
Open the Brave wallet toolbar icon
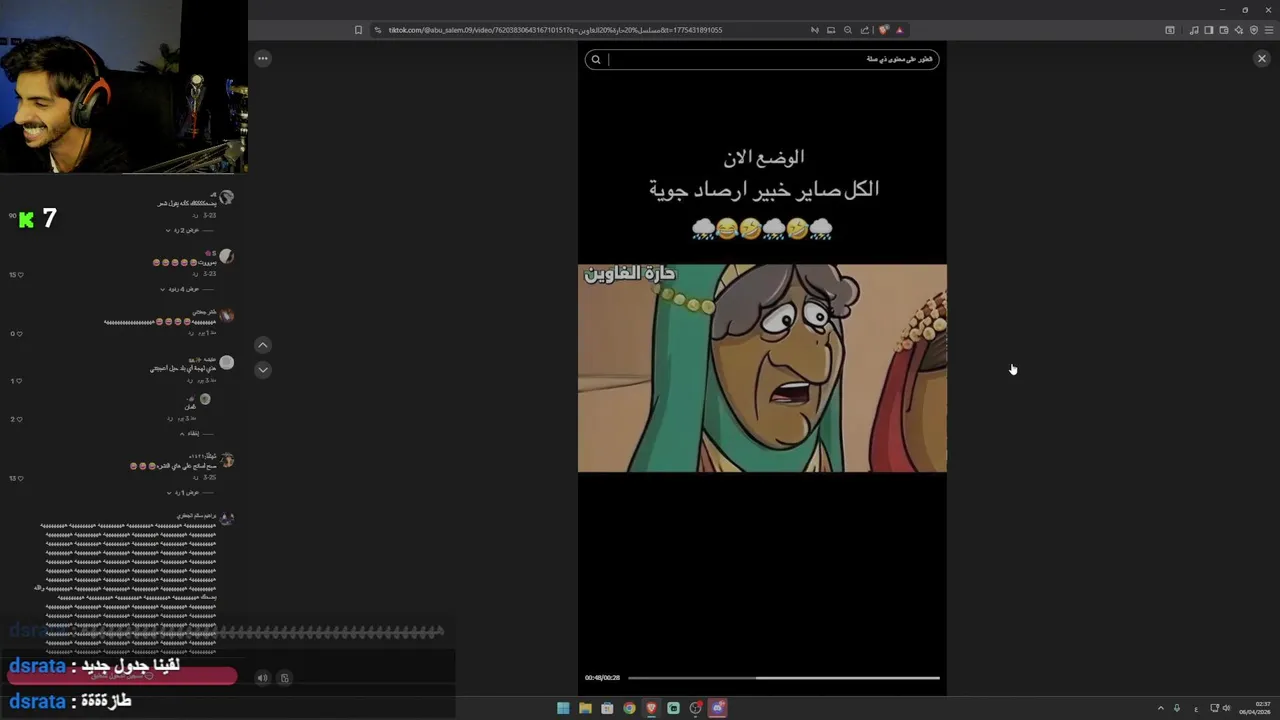click(1223, 30)
